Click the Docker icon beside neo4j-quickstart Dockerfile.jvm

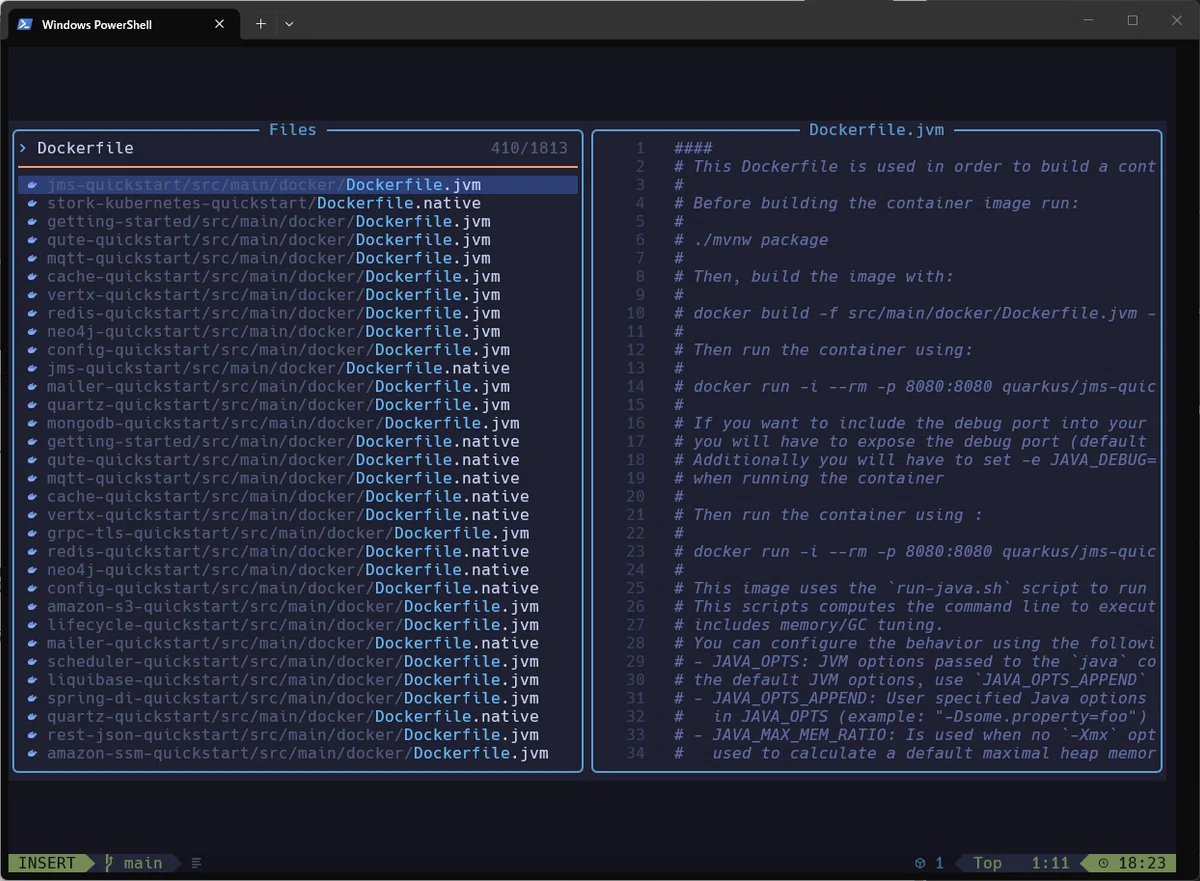(33, 332)
